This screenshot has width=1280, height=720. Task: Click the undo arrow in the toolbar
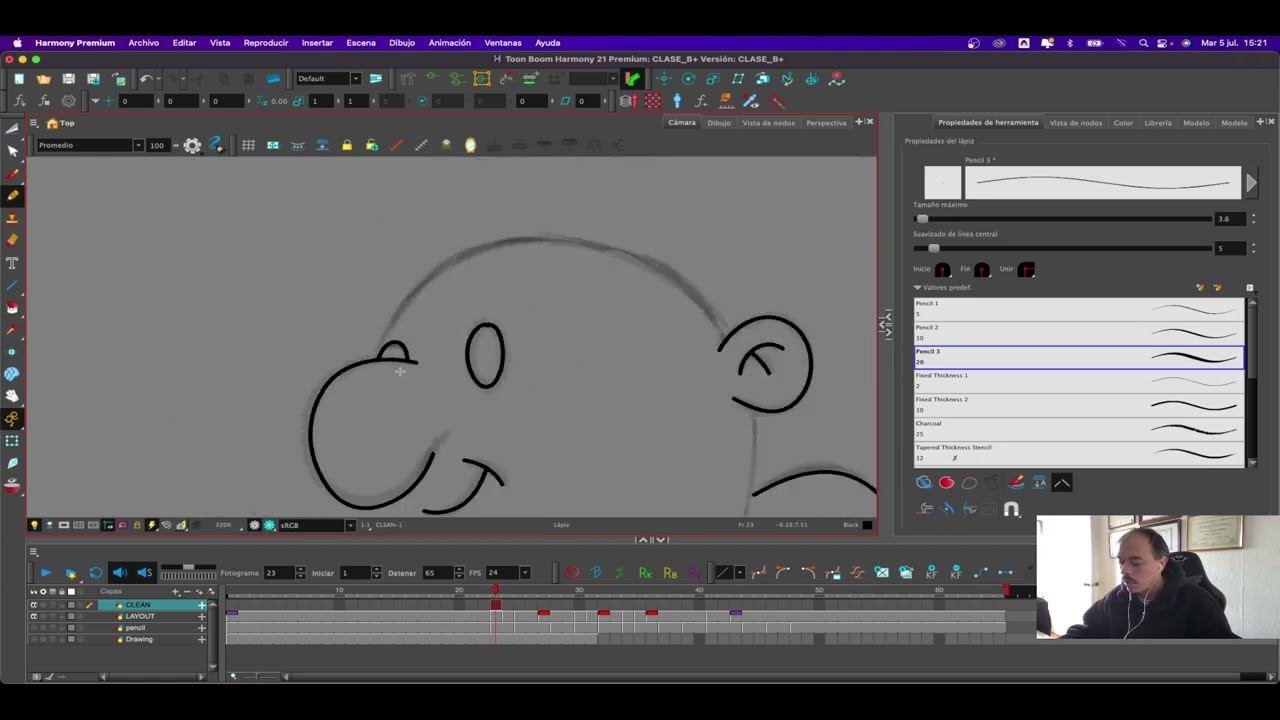(146, 79)
